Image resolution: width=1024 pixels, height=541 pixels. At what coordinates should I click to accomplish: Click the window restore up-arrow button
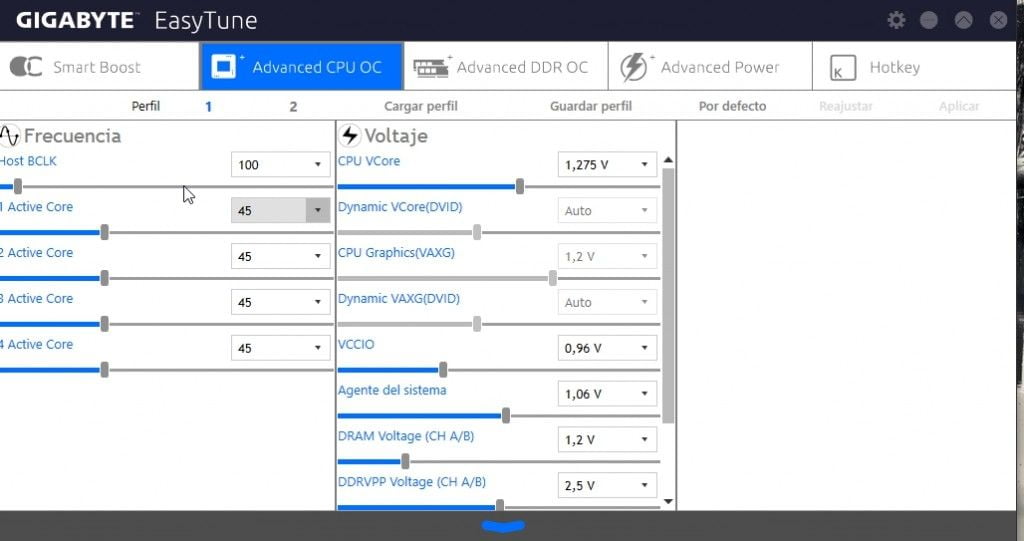pyautogui.click(x=963, y=20)
